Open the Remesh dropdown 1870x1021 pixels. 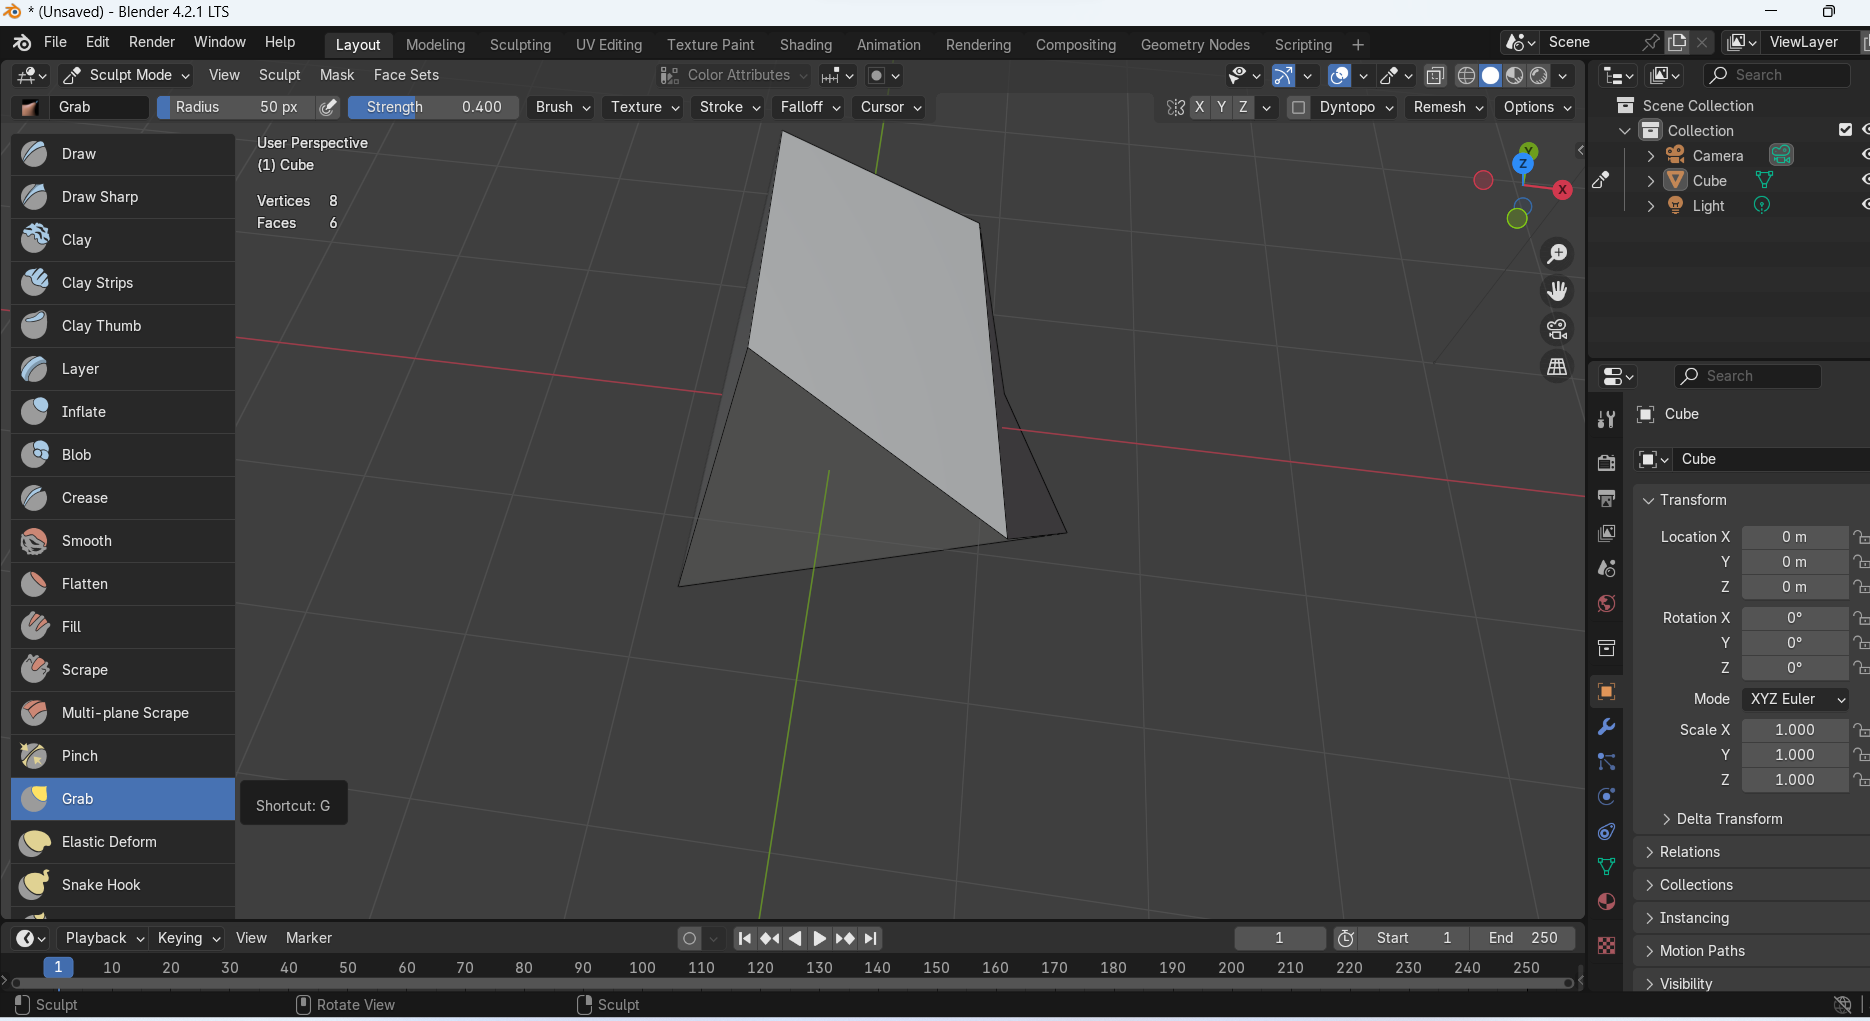click(x=1447, y=107)
